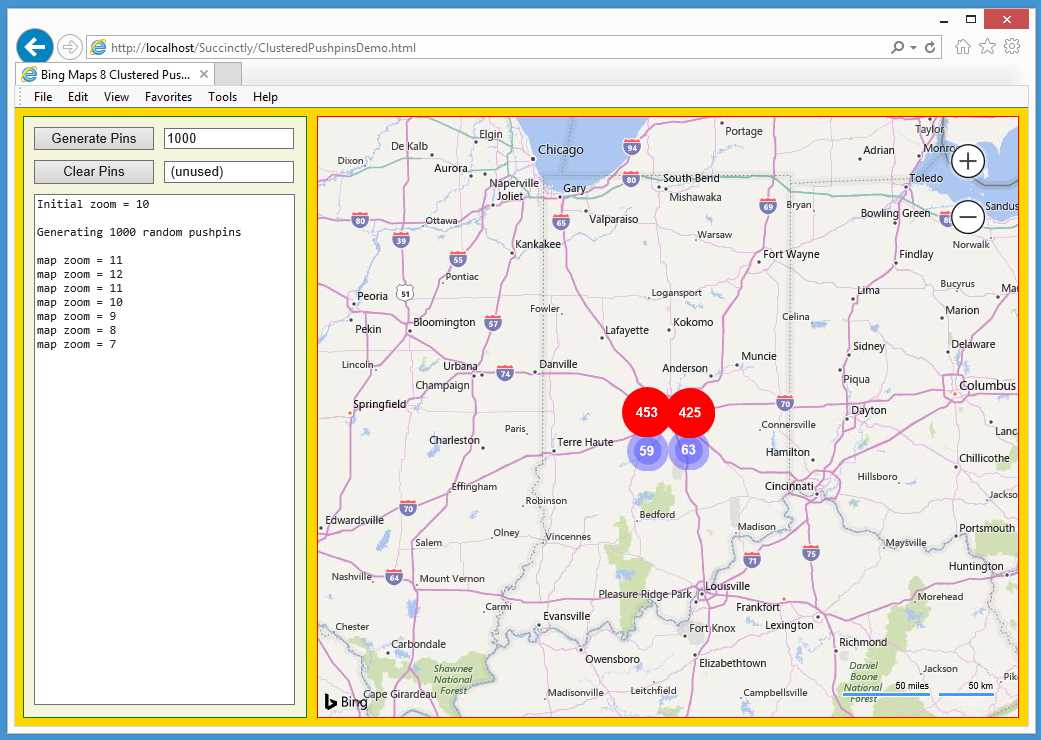1041x740 pixels.
Task: Click the Terre Haute label on the map
Action: click(x=585, y=442)
